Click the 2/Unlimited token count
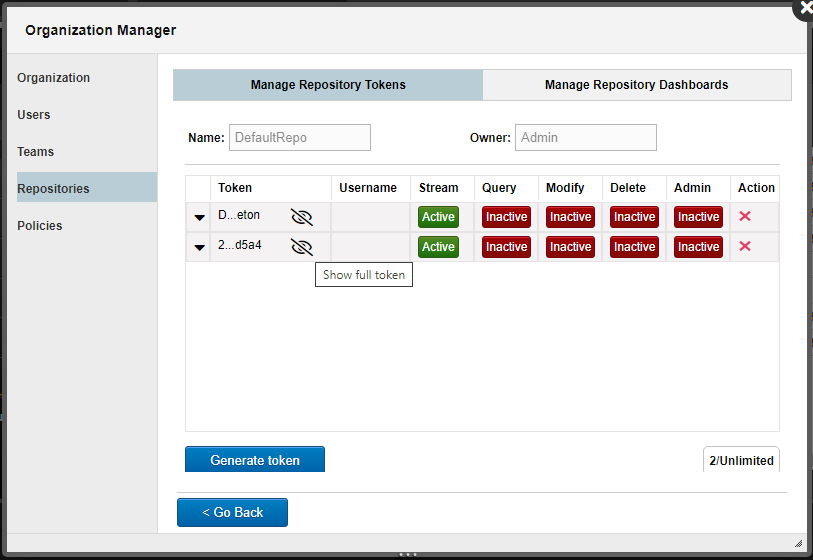 click(741, 460)
